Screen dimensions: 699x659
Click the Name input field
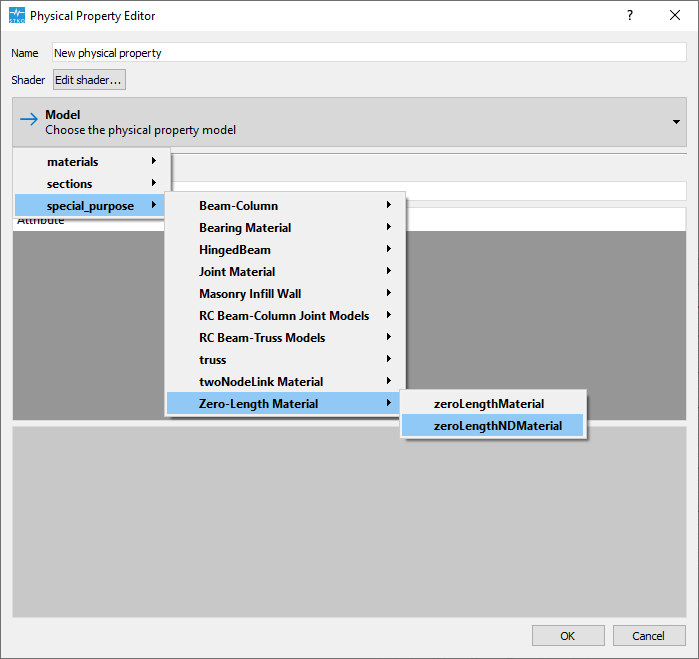click(369, 53)
